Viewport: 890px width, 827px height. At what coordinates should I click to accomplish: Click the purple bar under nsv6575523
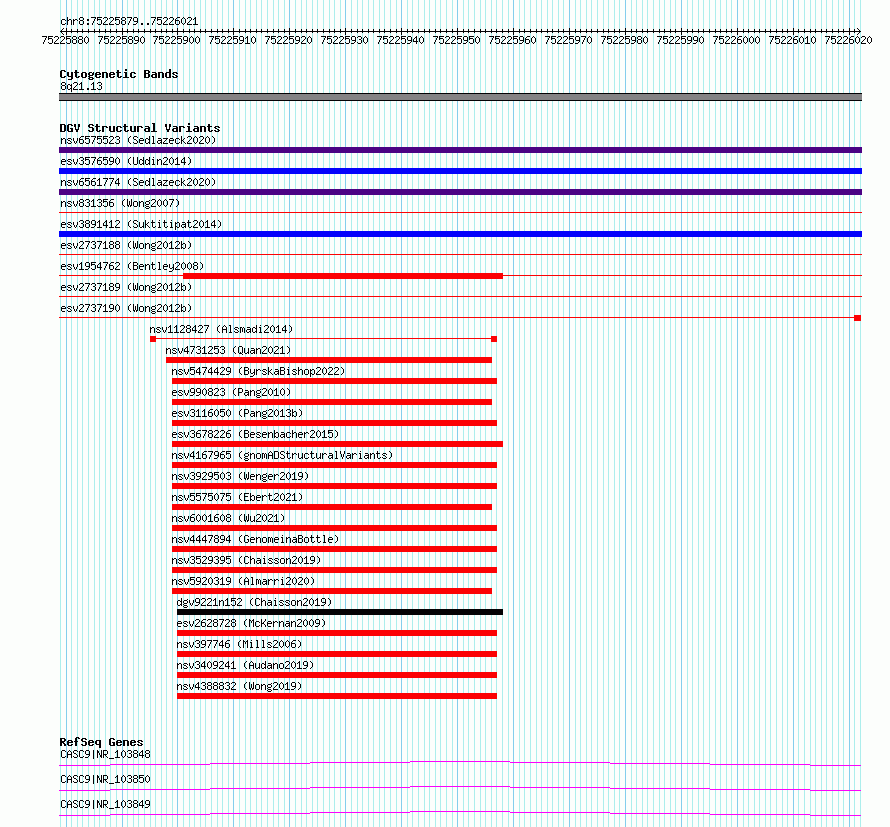pos(460,150)
